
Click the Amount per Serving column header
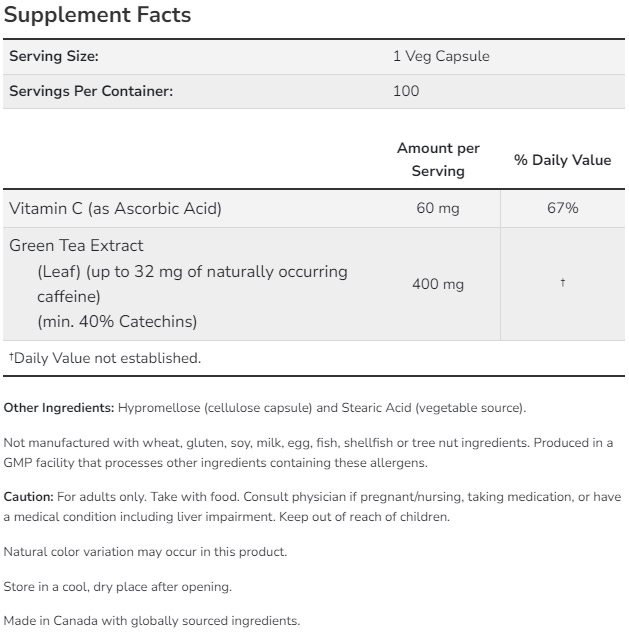pyautogui.click(x=438, y=159)
